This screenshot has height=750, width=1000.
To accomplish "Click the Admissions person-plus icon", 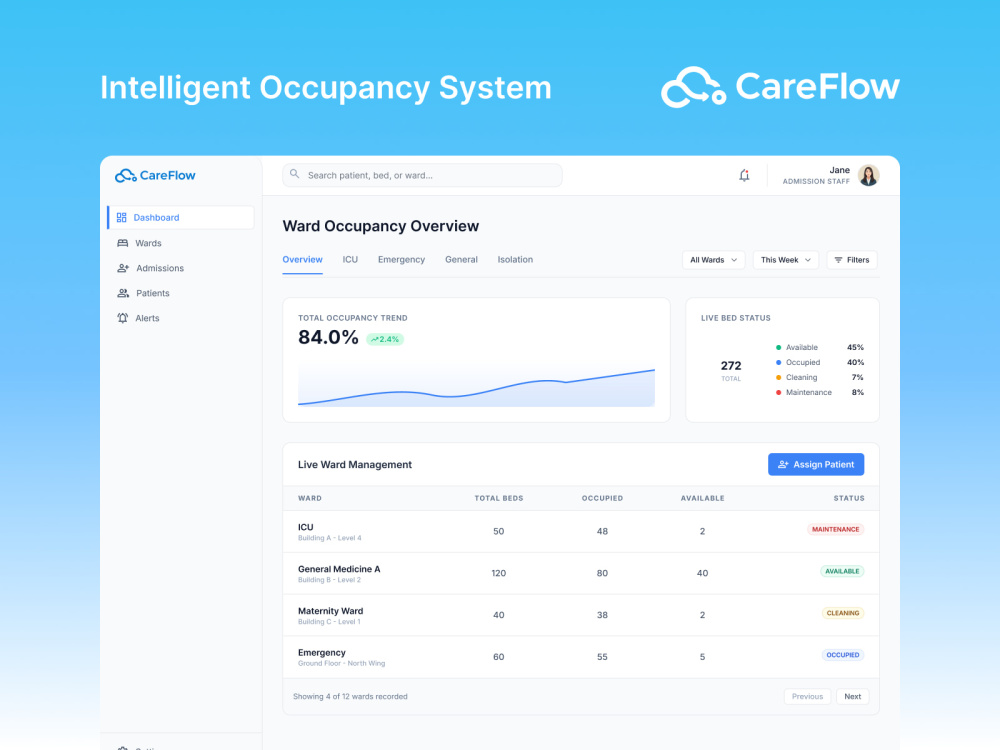I will (122, 268).
